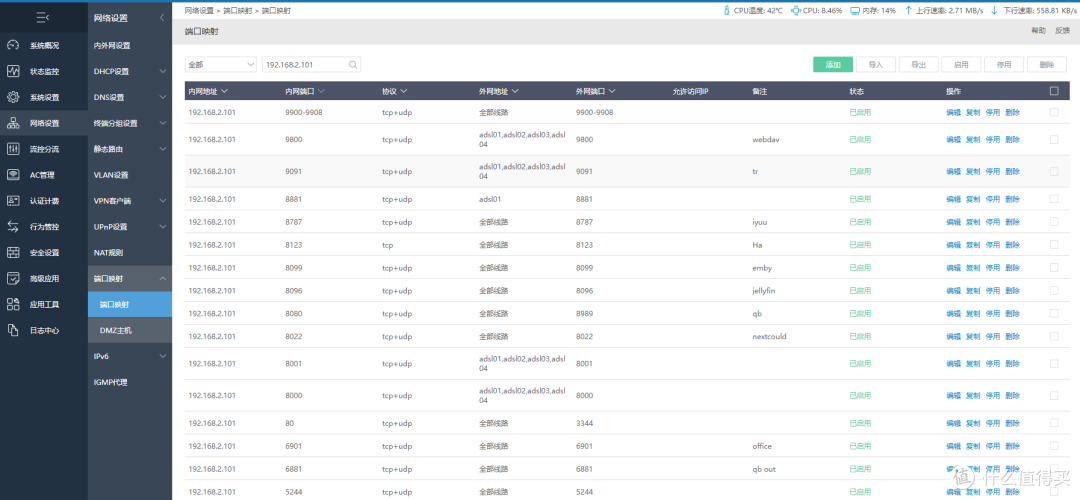This screenshot has height=500, width=1080.
Task: Toggle the select-all checkbox in header
Action: [x=1054, y=91]
